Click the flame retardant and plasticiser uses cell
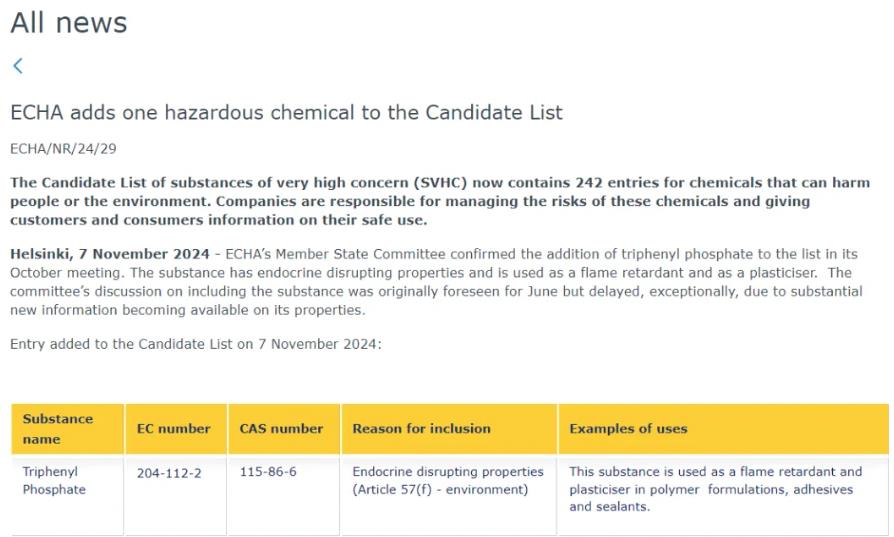 pos(715,489)
